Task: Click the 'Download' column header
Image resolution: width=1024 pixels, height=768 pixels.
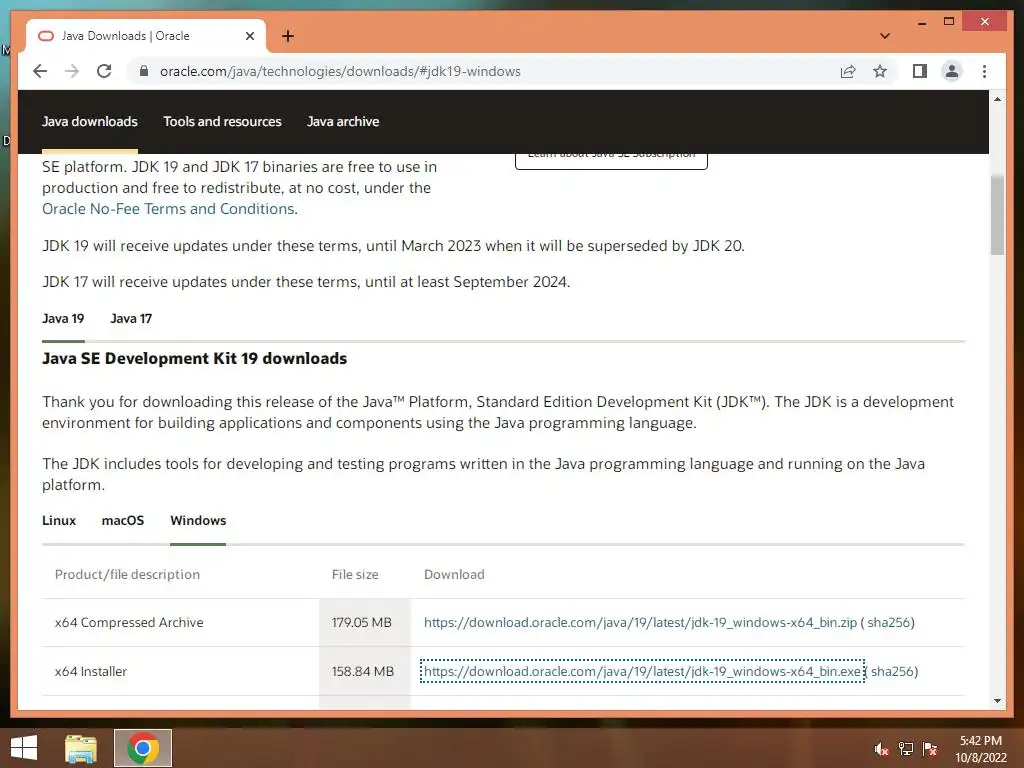Action: (x=454, y=575)
